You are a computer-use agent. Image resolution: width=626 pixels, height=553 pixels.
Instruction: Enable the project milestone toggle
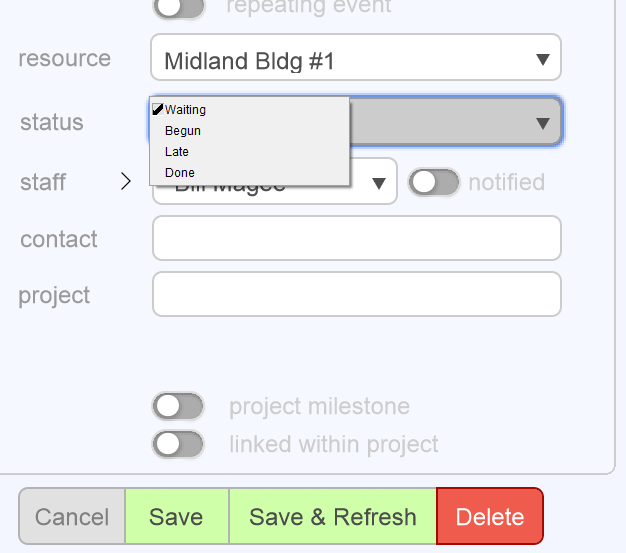click(x=178, y=407)
